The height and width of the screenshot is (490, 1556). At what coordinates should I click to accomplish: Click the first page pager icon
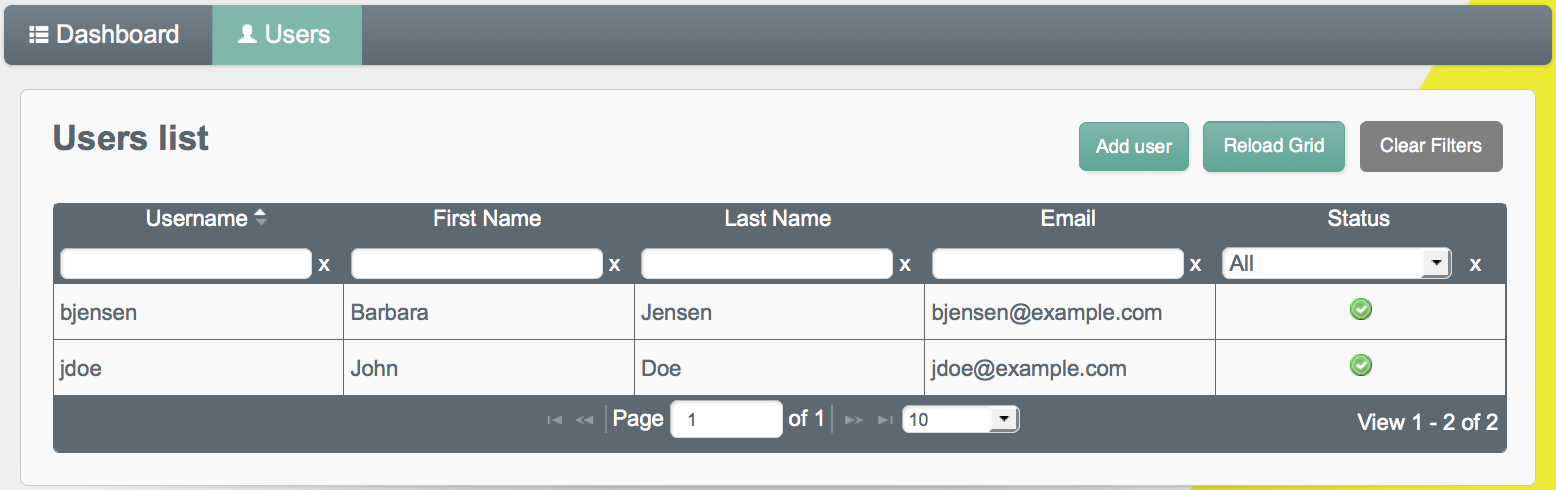pyautogui.click(x=555, y=420)
